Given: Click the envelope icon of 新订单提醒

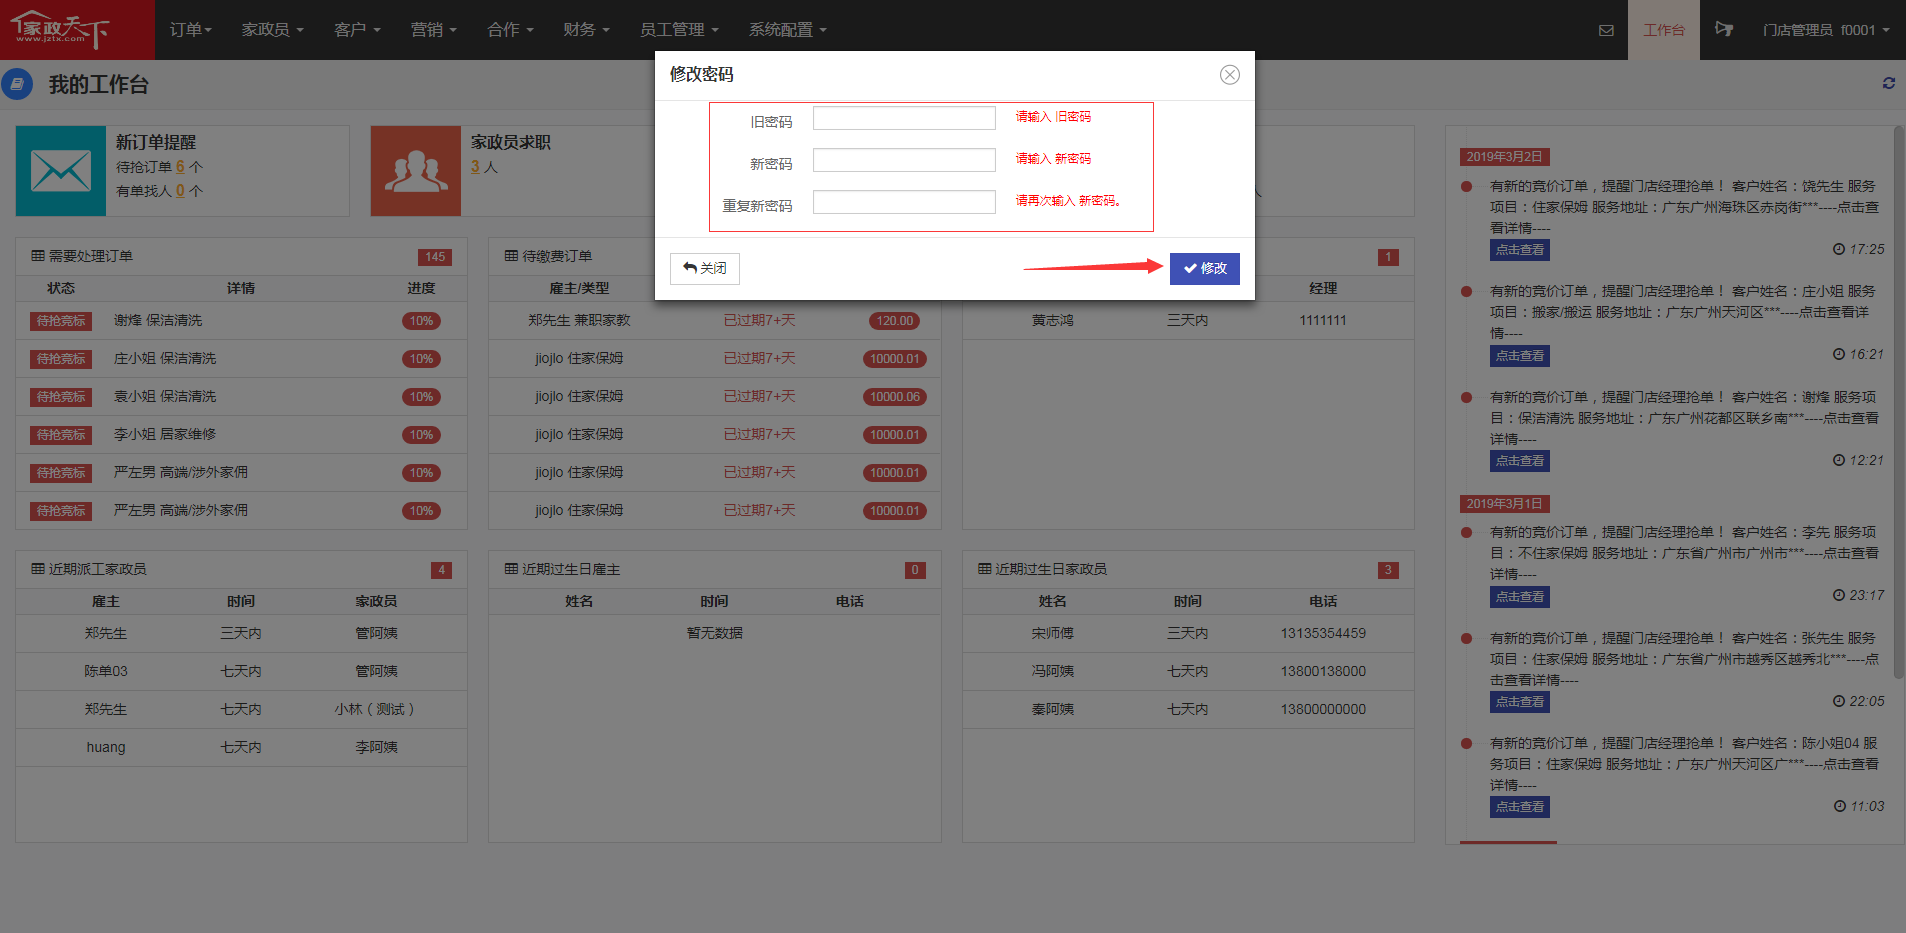Looking at the screenshot, I should click(x=61, y=171).
